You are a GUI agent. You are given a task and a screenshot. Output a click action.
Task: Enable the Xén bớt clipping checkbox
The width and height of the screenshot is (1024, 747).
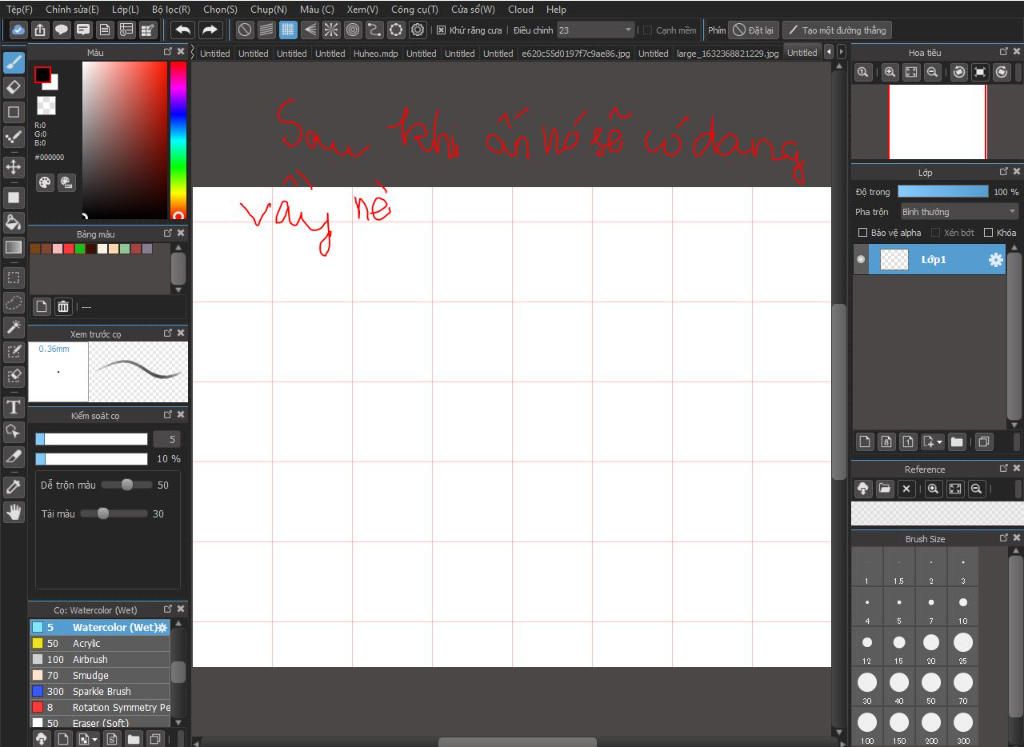coord(935,232)
